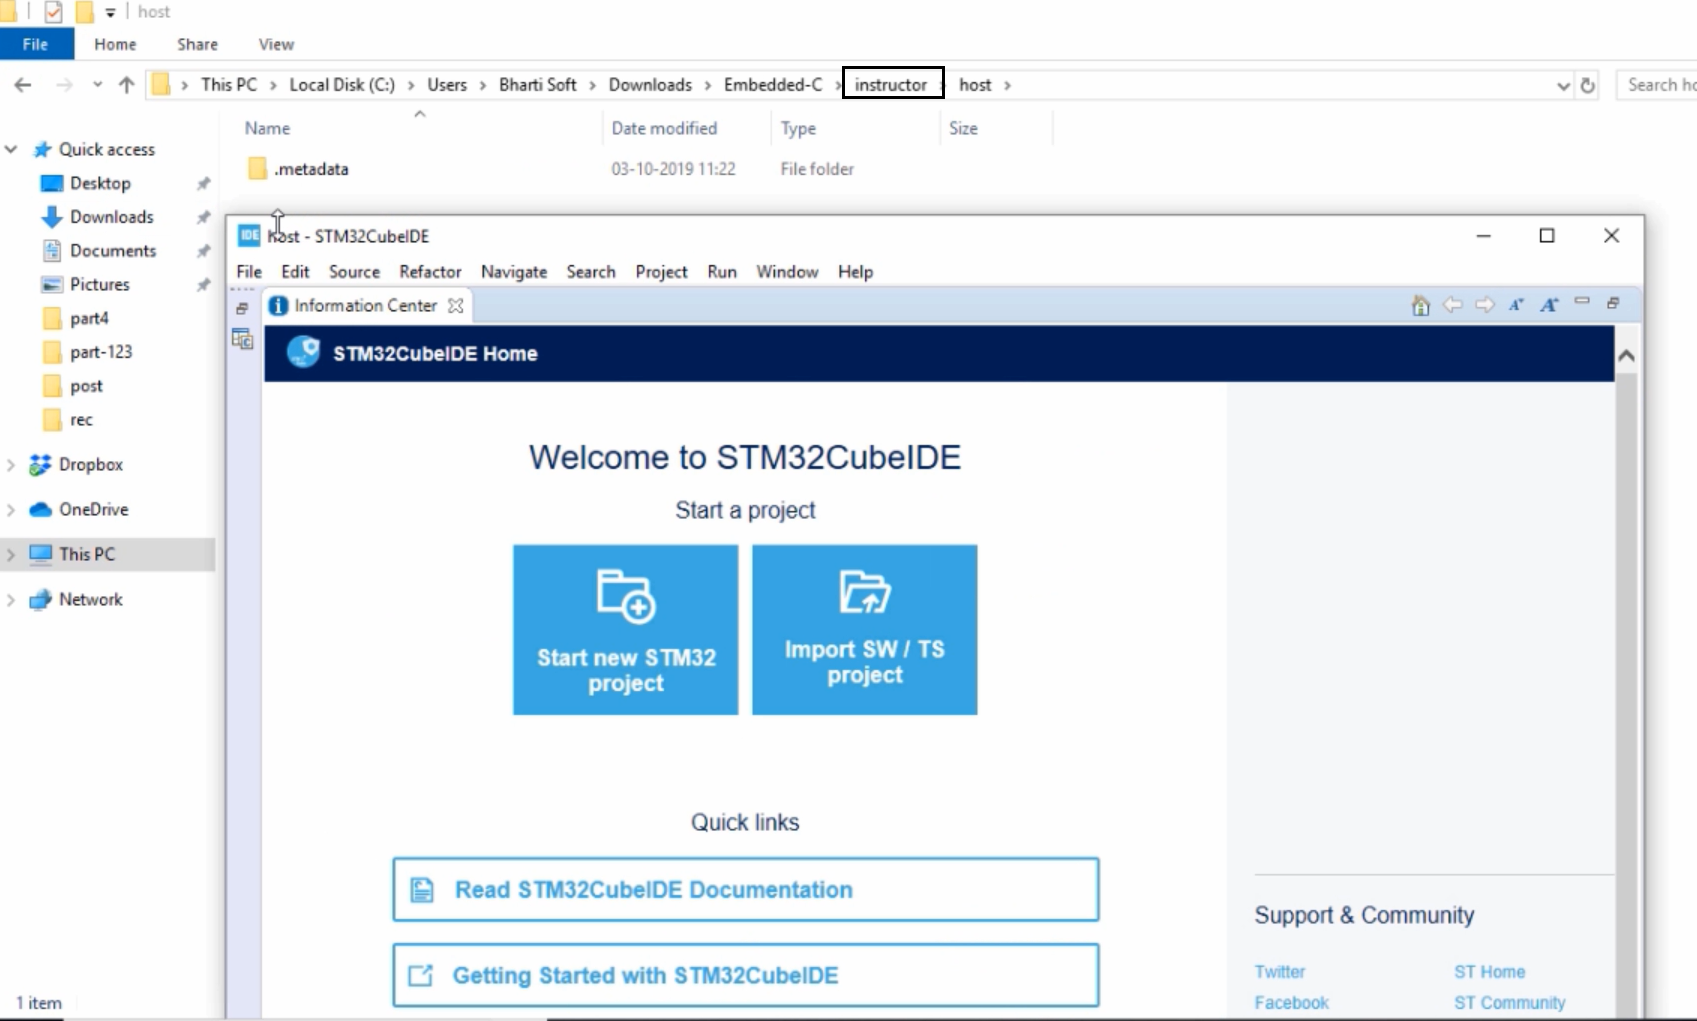1697x1021 pixels.
Task: Click the back arrow in Information Center toolbar
Action: pyautogui.click(x=1453, y=304)
